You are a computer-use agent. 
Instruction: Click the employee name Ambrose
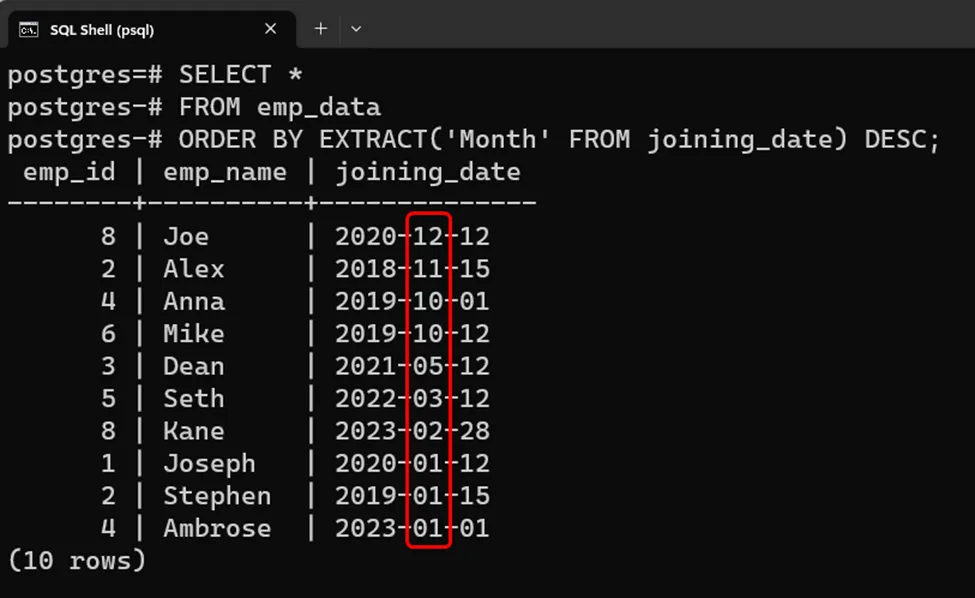click(x=217, y=528)
